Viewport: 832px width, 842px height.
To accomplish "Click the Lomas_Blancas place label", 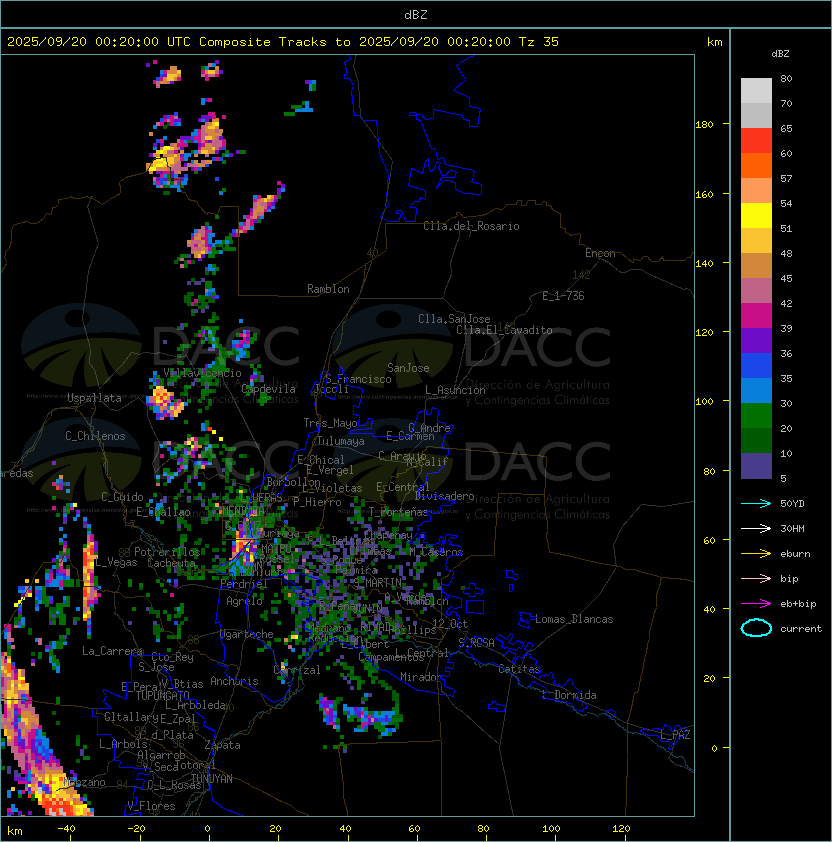I will [574, 619].
